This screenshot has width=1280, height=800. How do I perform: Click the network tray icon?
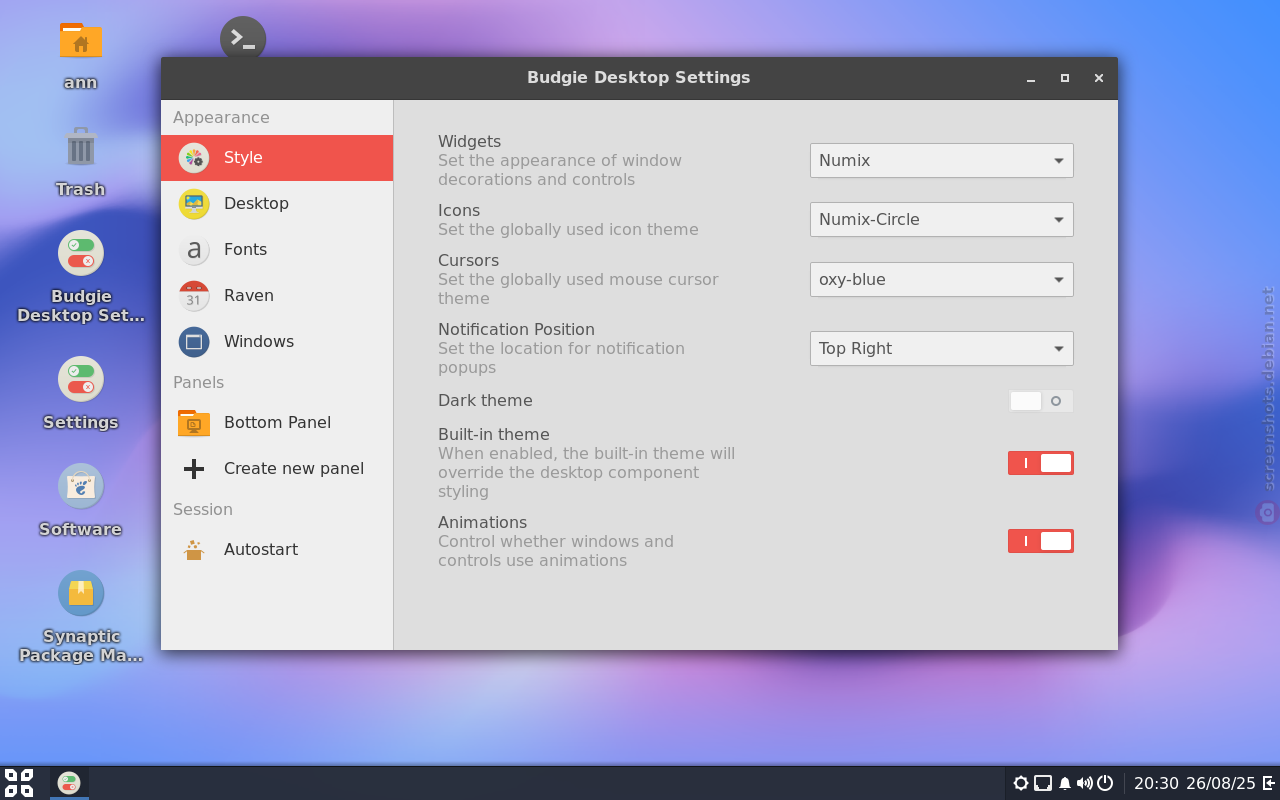(x=1043, y=783)
